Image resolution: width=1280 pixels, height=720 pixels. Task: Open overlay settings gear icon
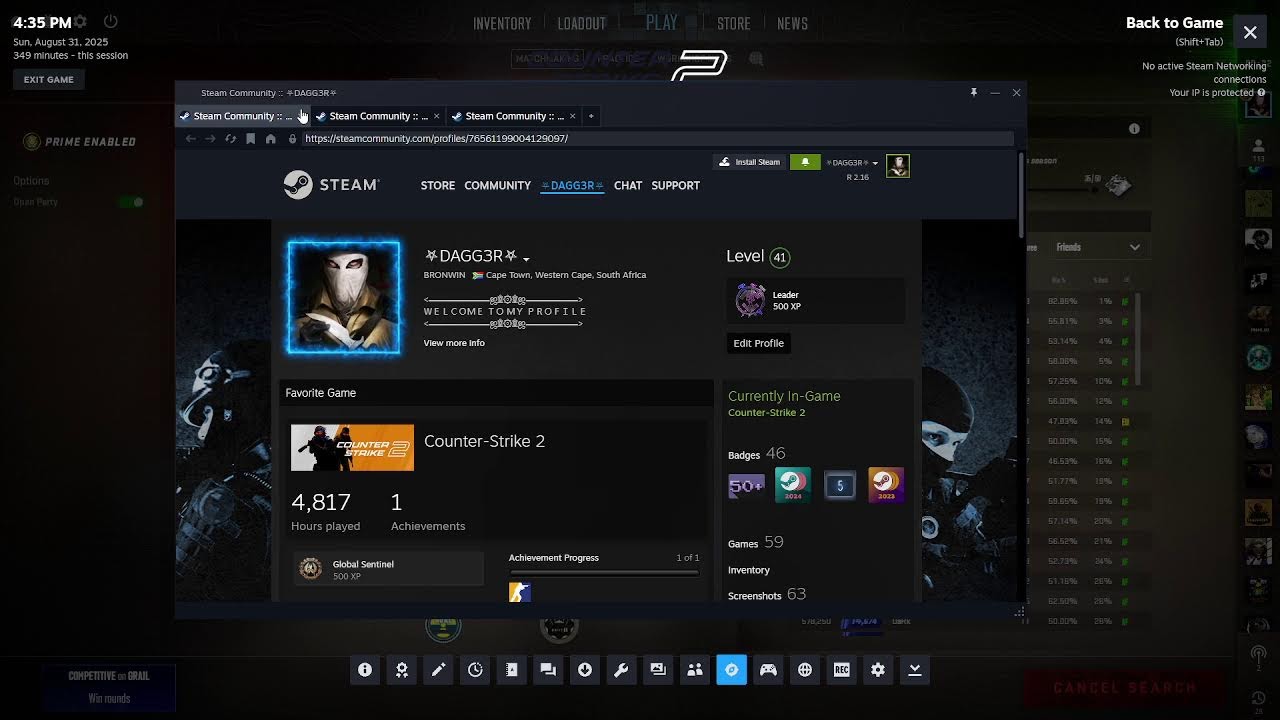click(x=878, y=670)
